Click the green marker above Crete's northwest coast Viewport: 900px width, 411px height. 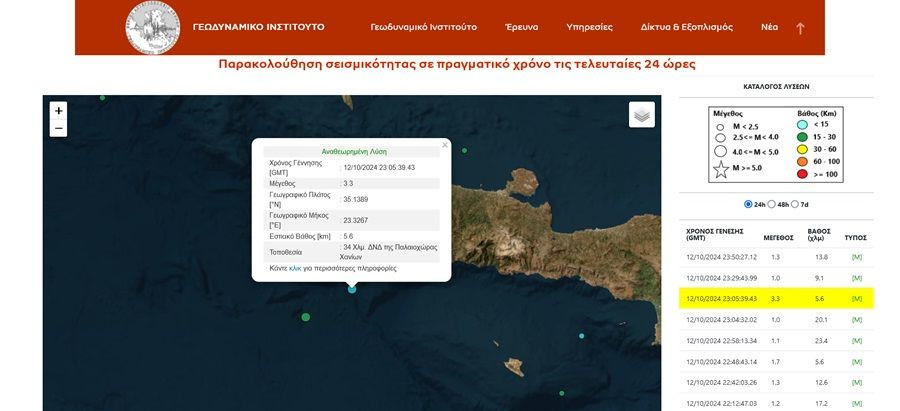tap(464, 151)
